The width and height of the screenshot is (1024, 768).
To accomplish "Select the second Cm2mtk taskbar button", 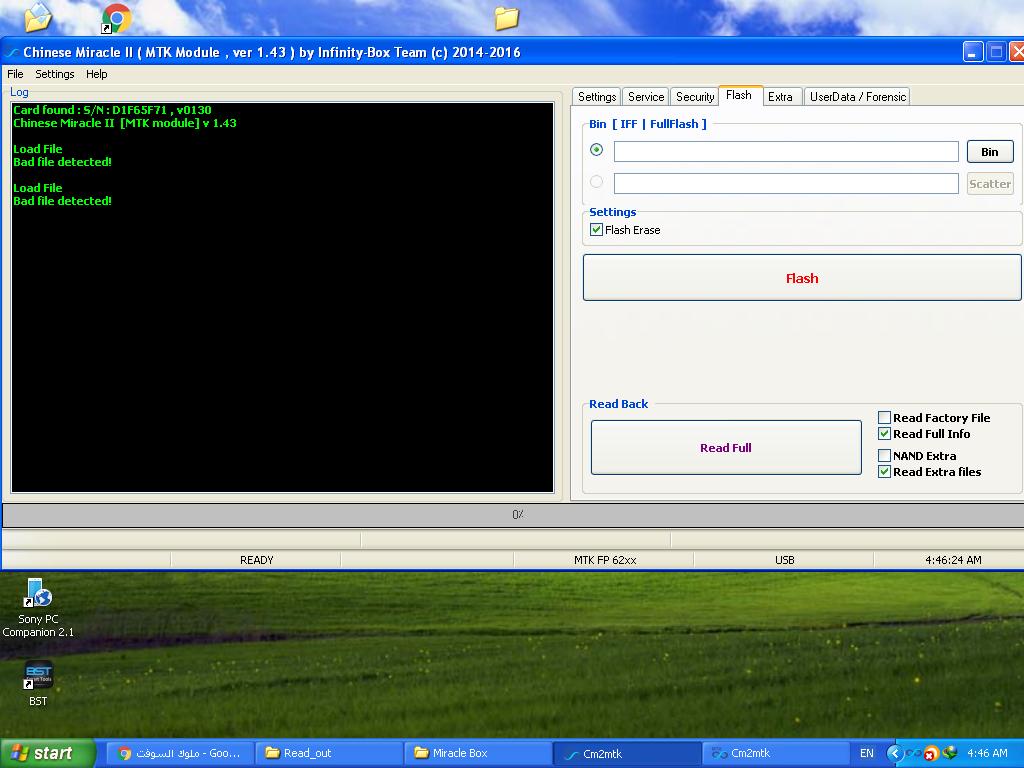I will click(775, 753).
